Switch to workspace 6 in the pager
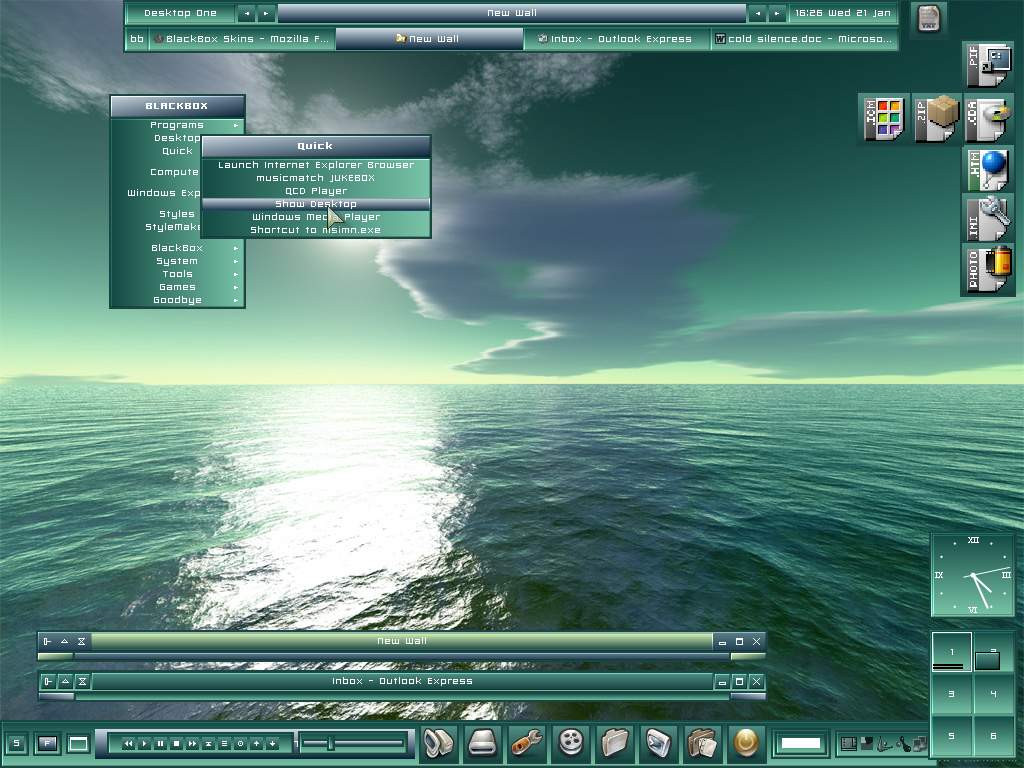Viewport: 1024px width, 768px height. [x=993, y=736]
